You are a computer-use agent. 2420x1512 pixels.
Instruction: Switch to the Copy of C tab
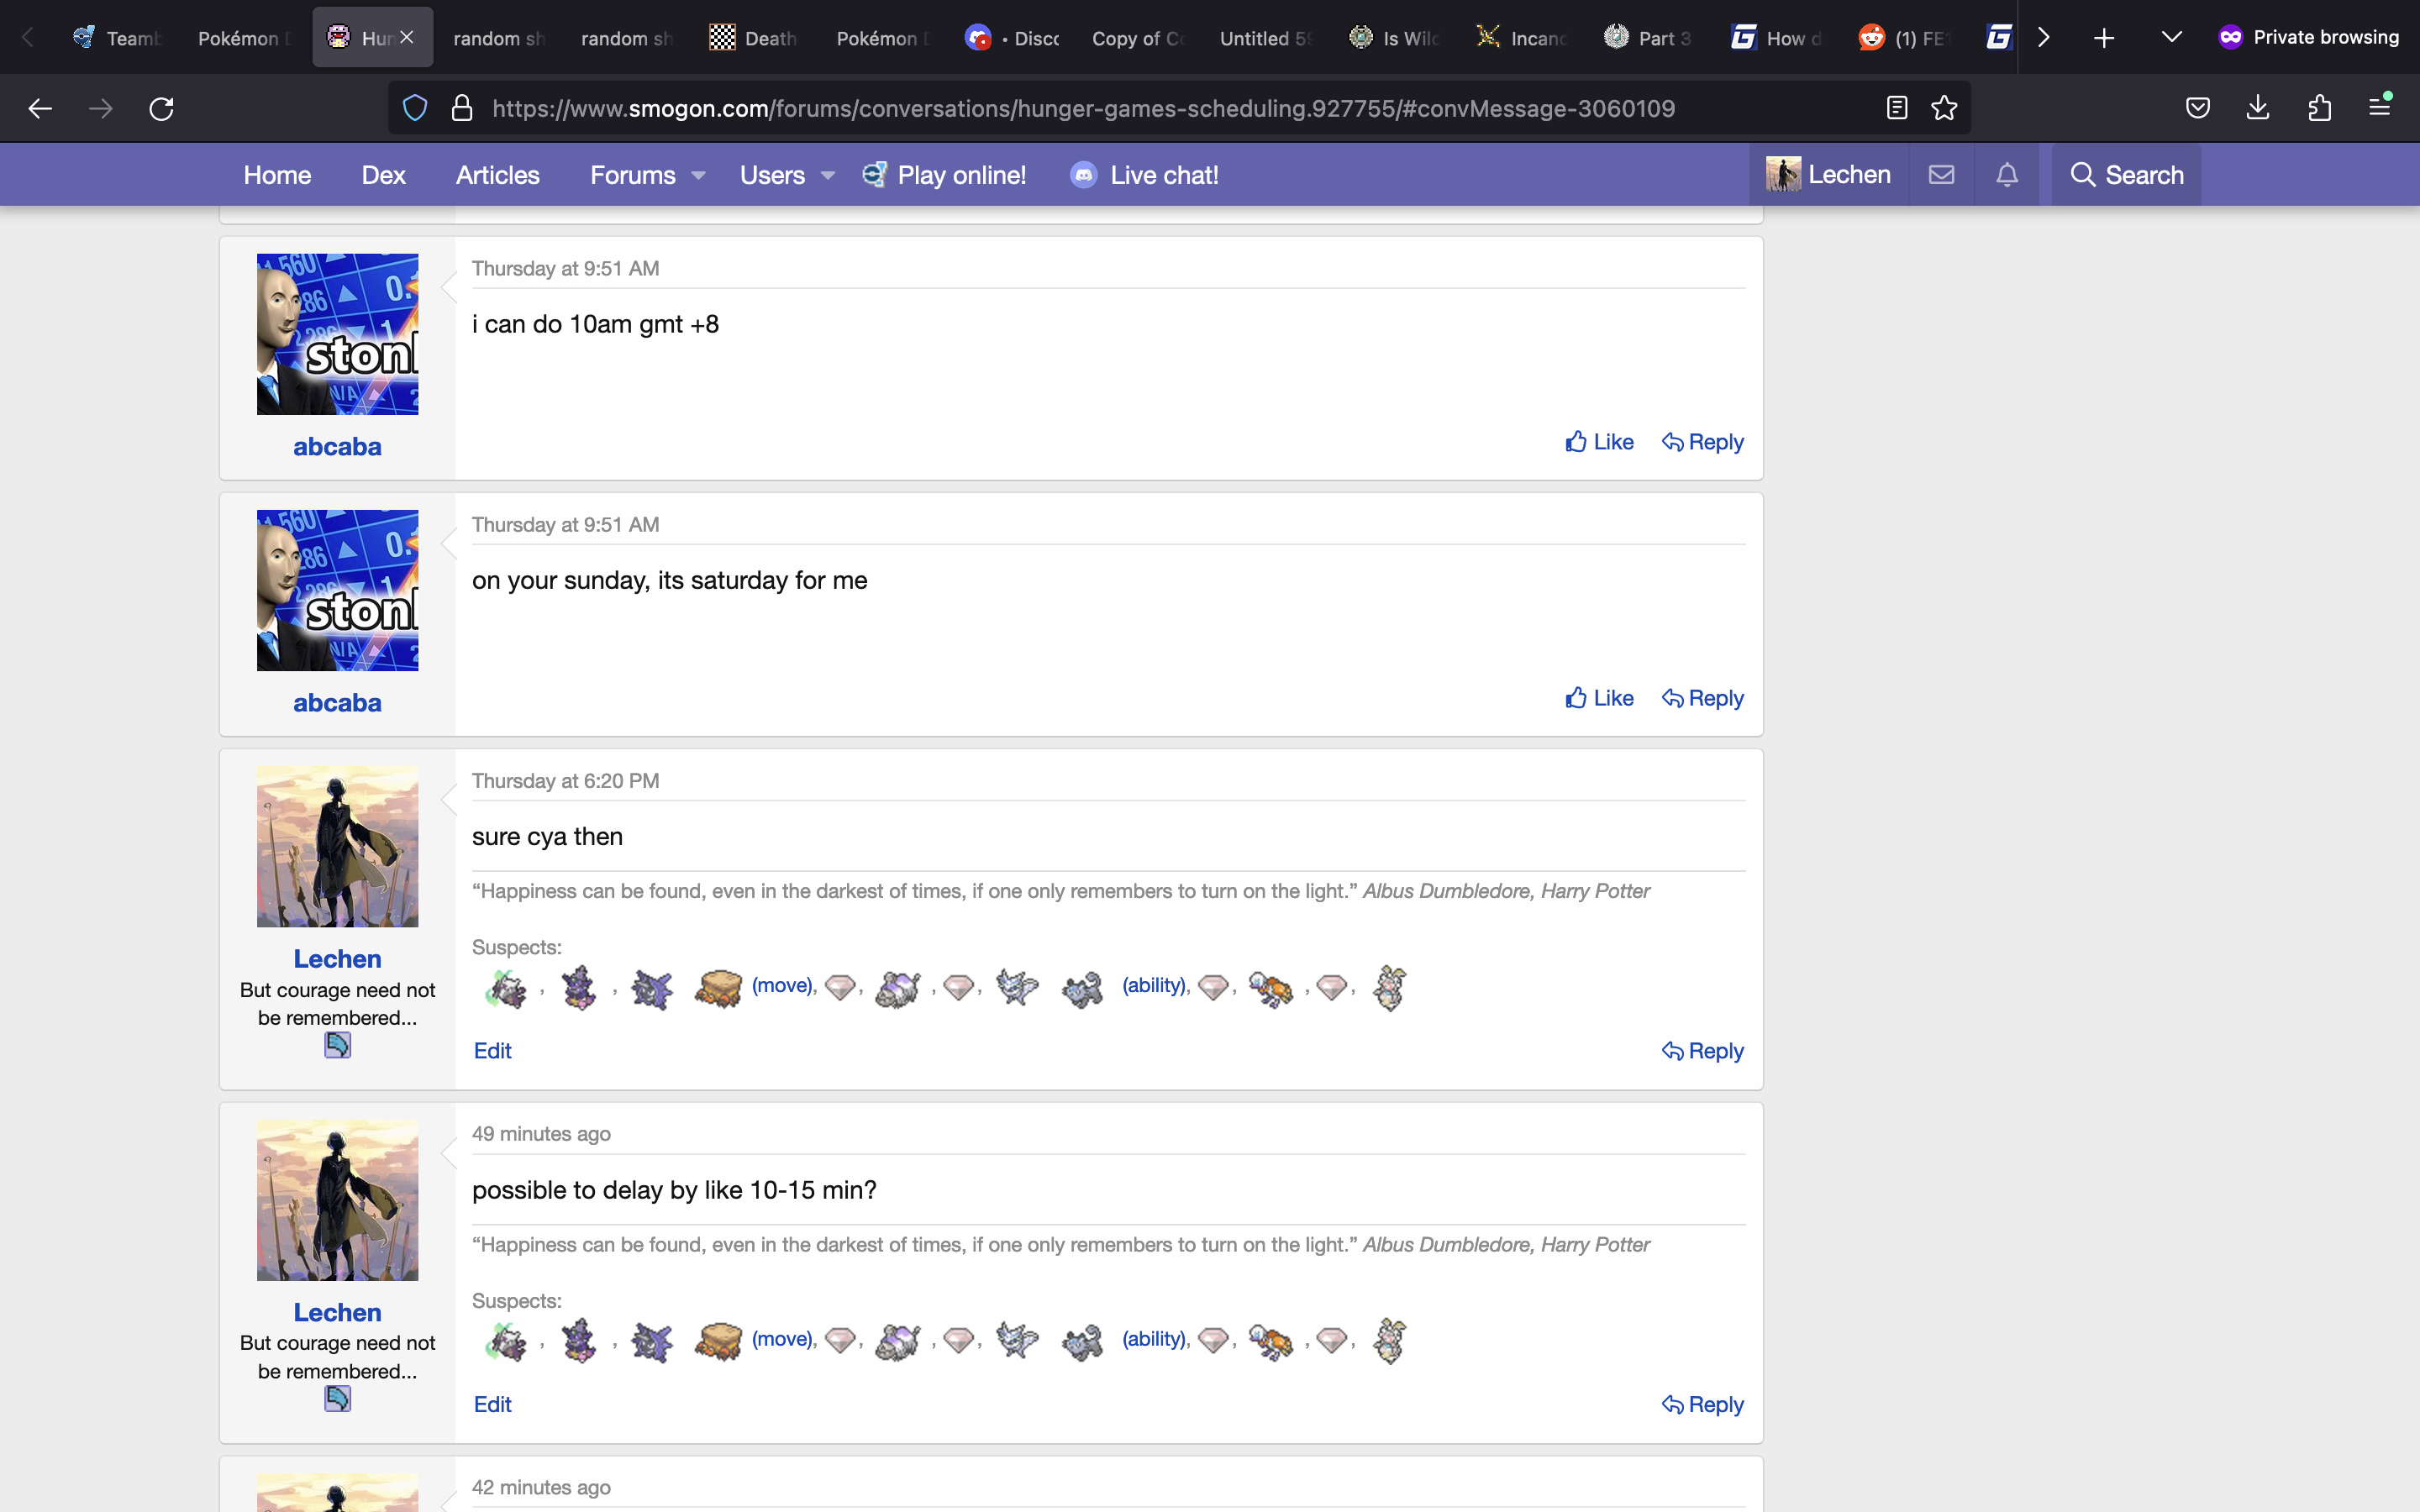click(1138, 38)
